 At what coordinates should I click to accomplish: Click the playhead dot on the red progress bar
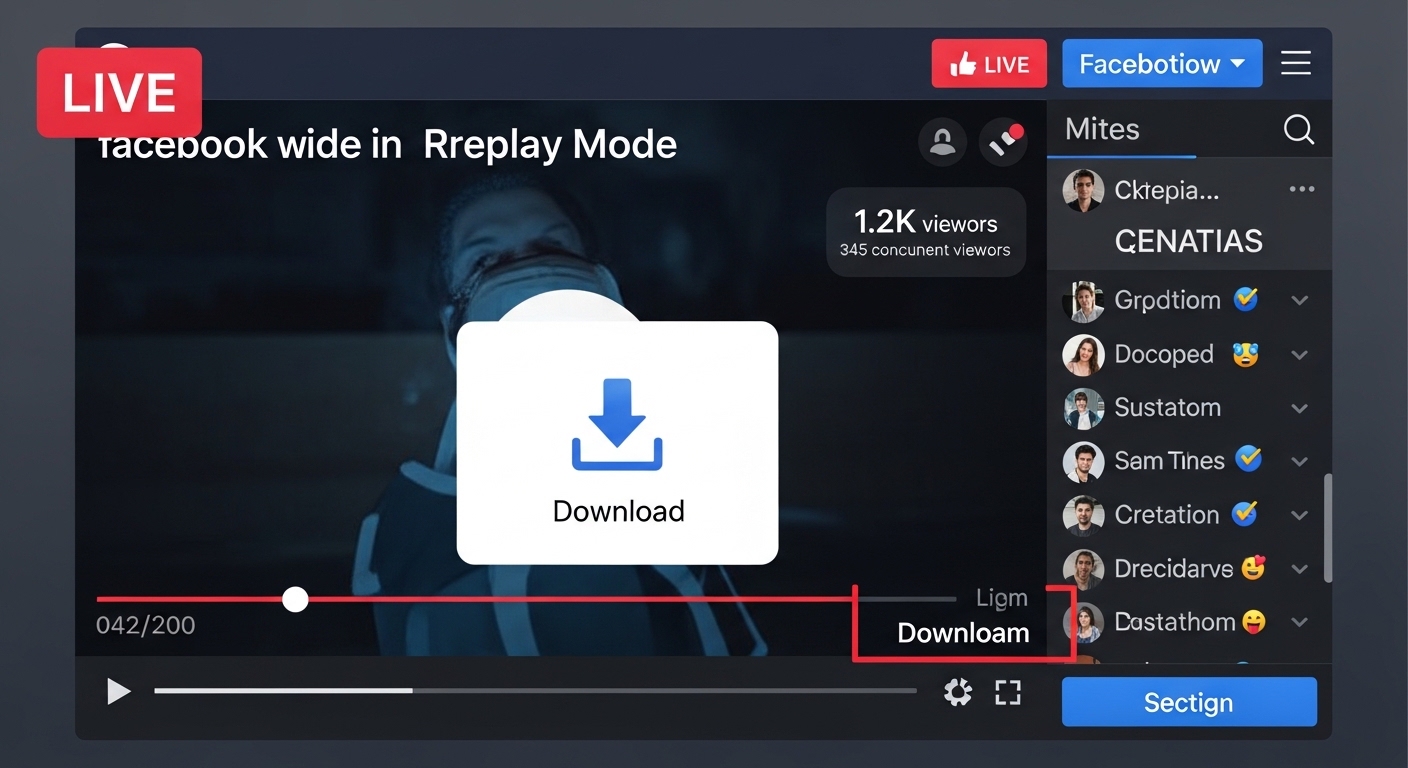click(295, 599)
